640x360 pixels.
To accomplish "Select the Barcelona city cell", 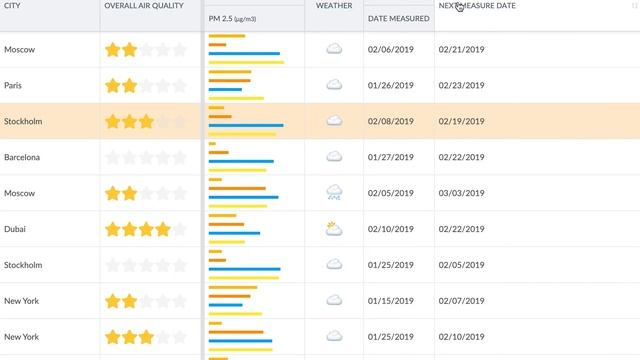I will [x=49, y=157].
